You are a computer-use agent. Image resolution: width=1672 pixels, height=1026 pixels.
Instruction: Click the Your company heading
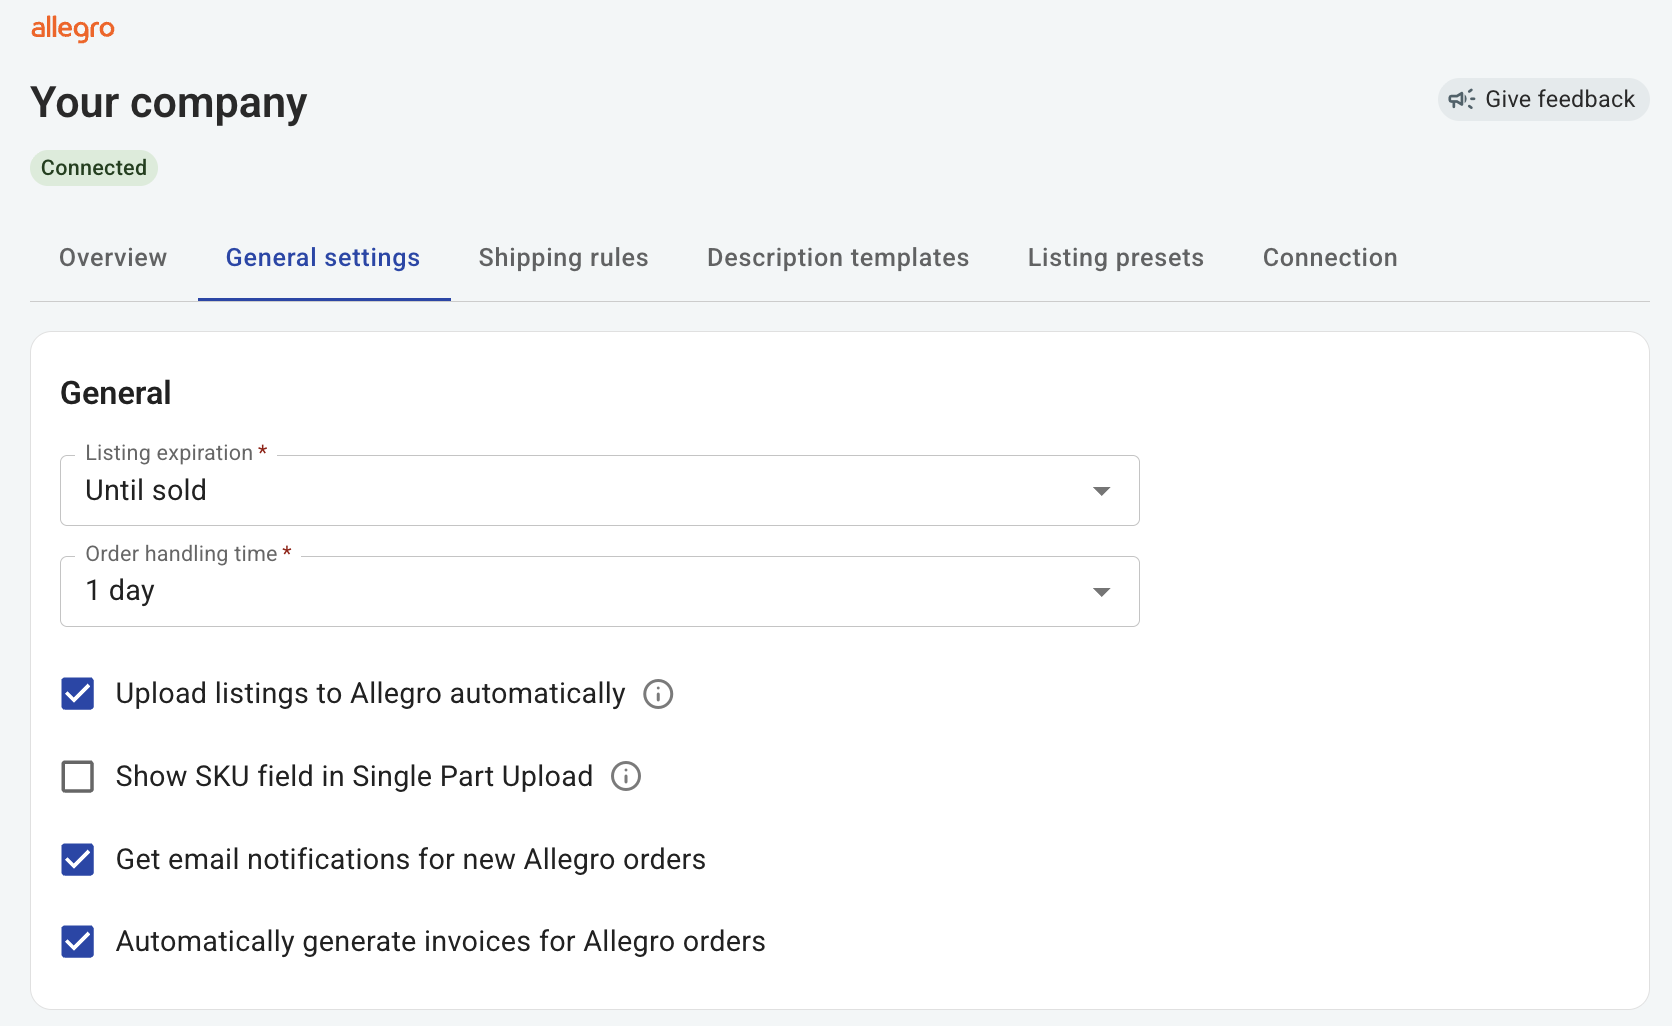click(169, 103)
